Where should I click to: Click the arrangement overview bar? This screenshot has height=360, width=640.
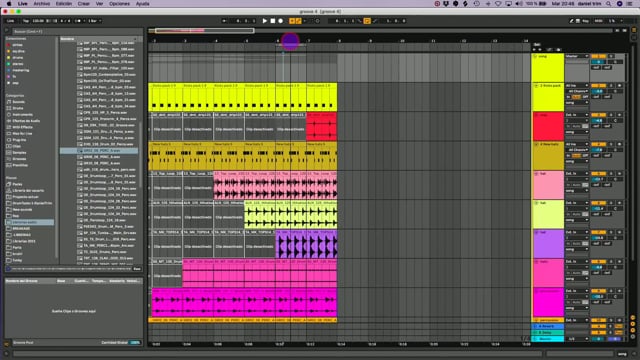click(x=380, y=31)
